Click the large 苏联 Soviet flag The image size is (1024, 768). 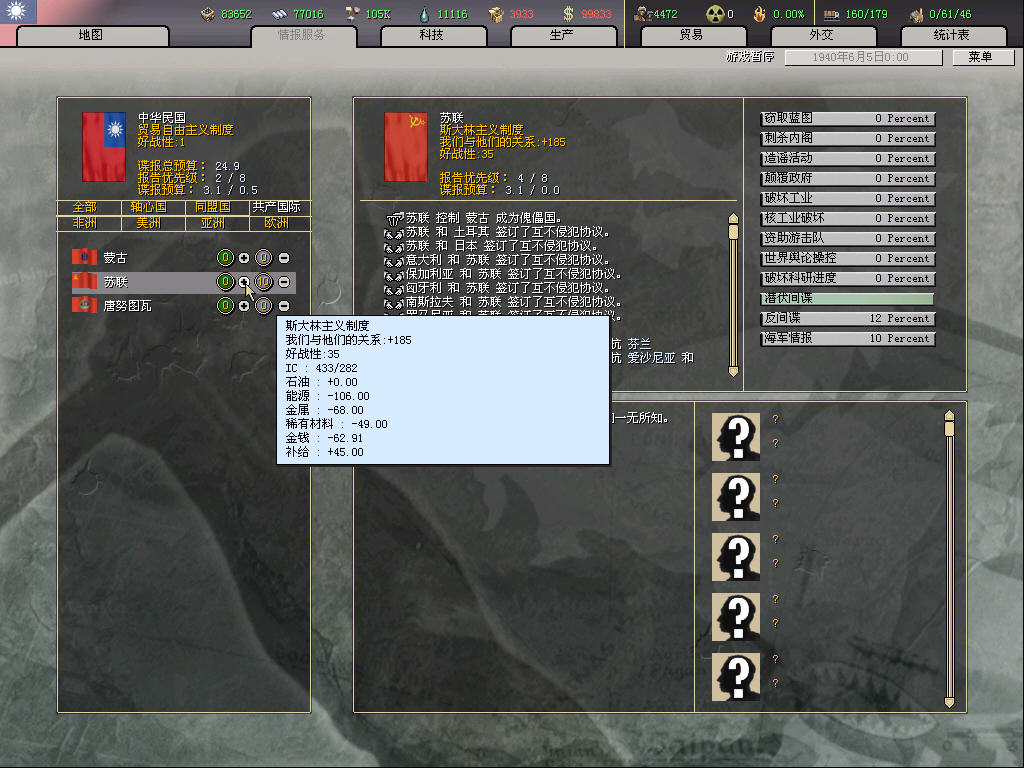[406, 147]
